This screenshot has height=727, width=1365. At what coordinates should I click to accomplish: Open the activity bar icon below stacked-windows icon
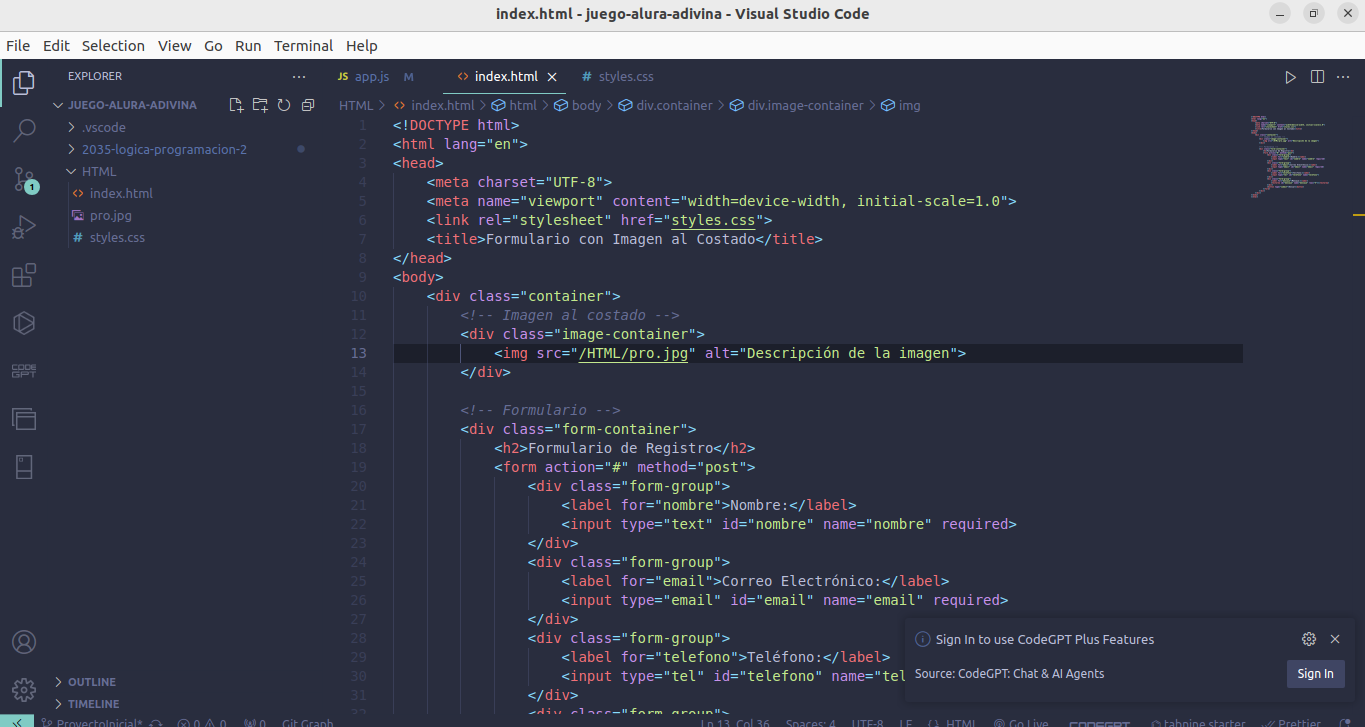pos(24,467)
